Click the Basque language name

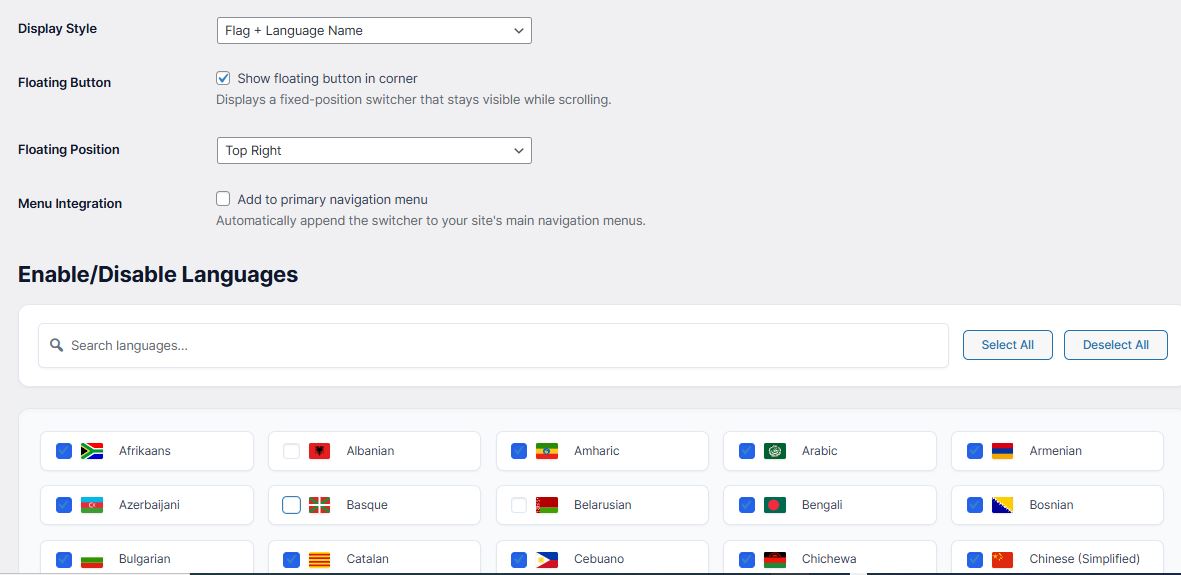point(367,505)
